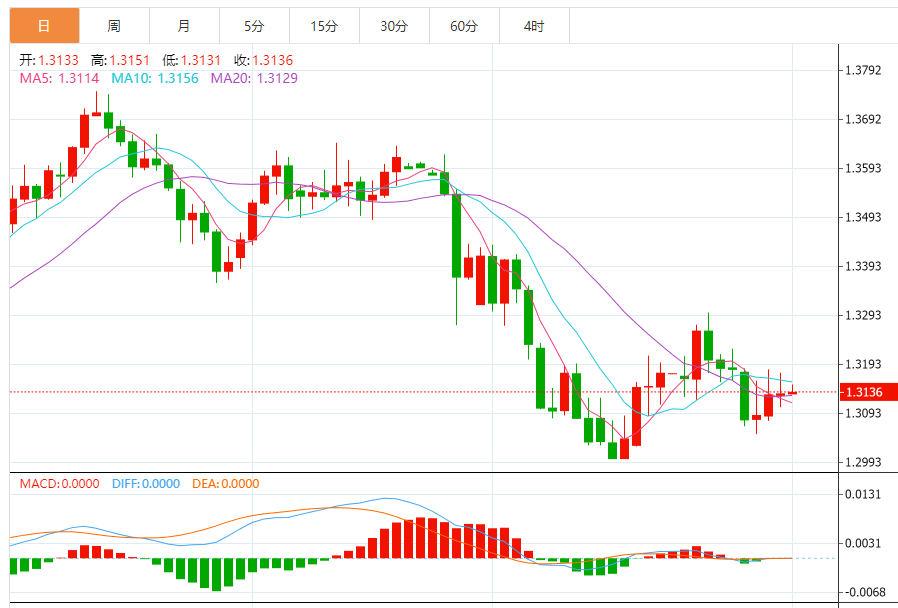Click the MA5: 1.3114 indicator label

(x=60, y=78)
